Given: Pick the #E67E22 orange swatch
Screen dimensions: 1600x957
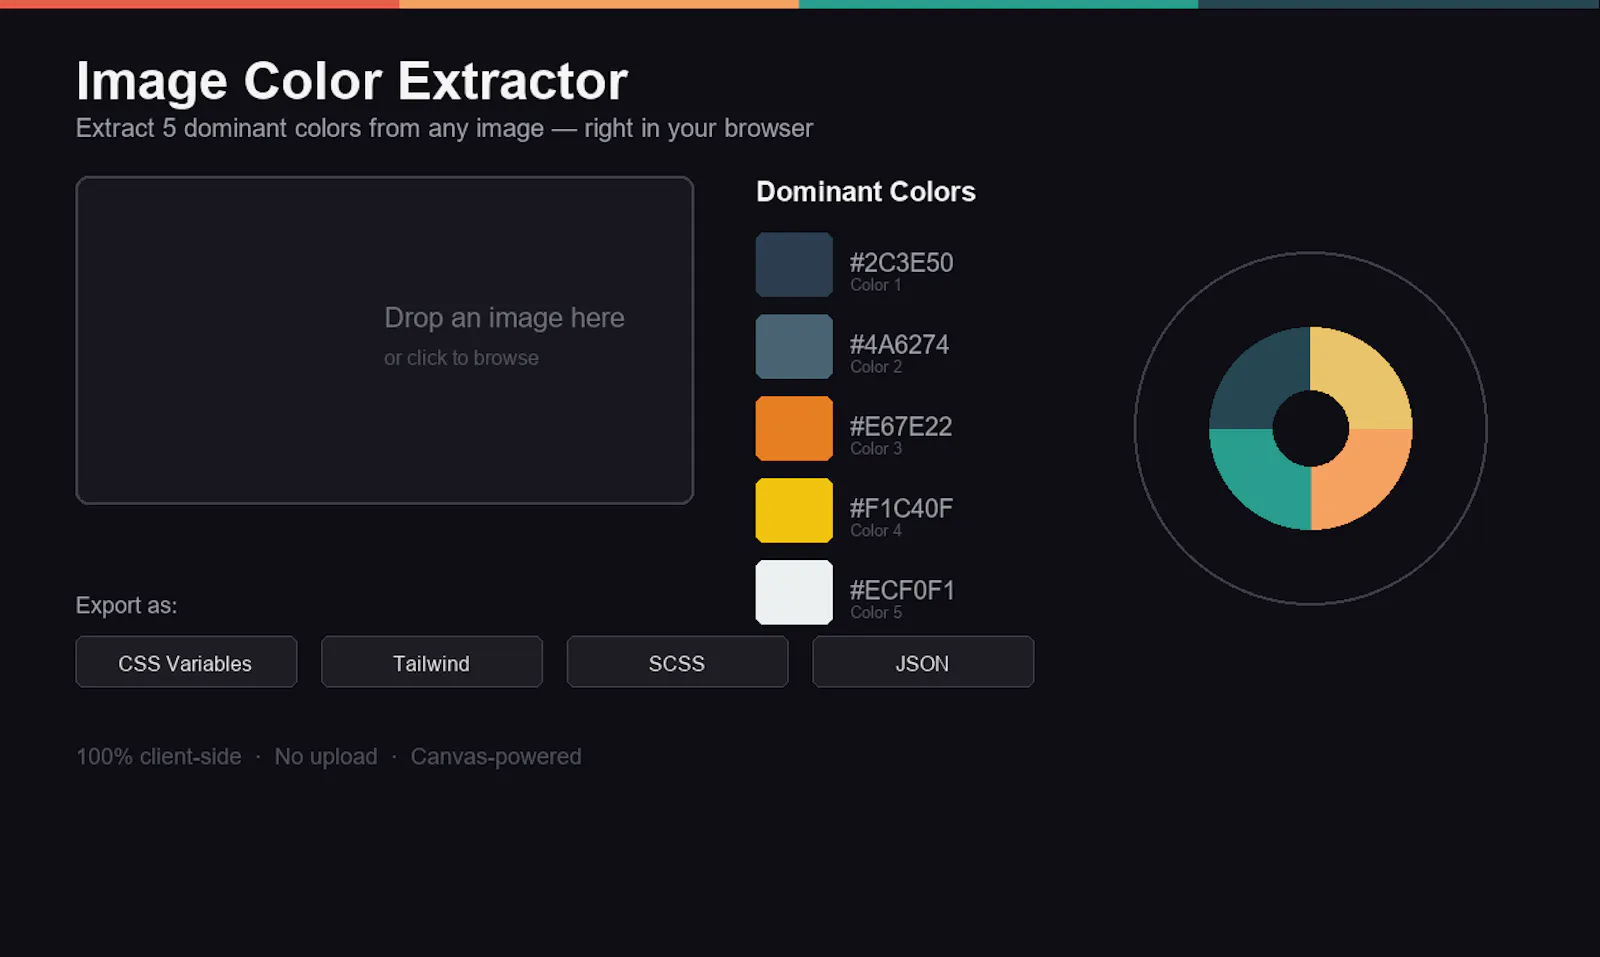Looking at the screenshot, I should click(x=794, y=429).
